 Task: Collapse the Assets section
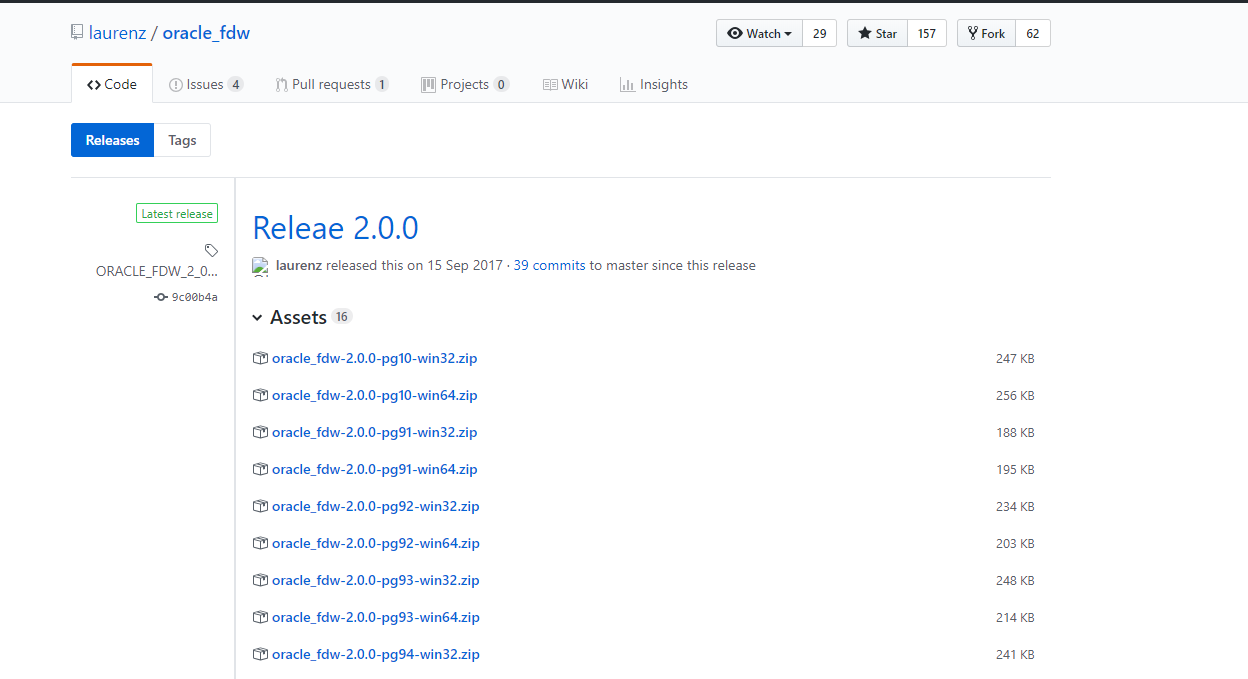pyautogui.click(x=290, y=317)
